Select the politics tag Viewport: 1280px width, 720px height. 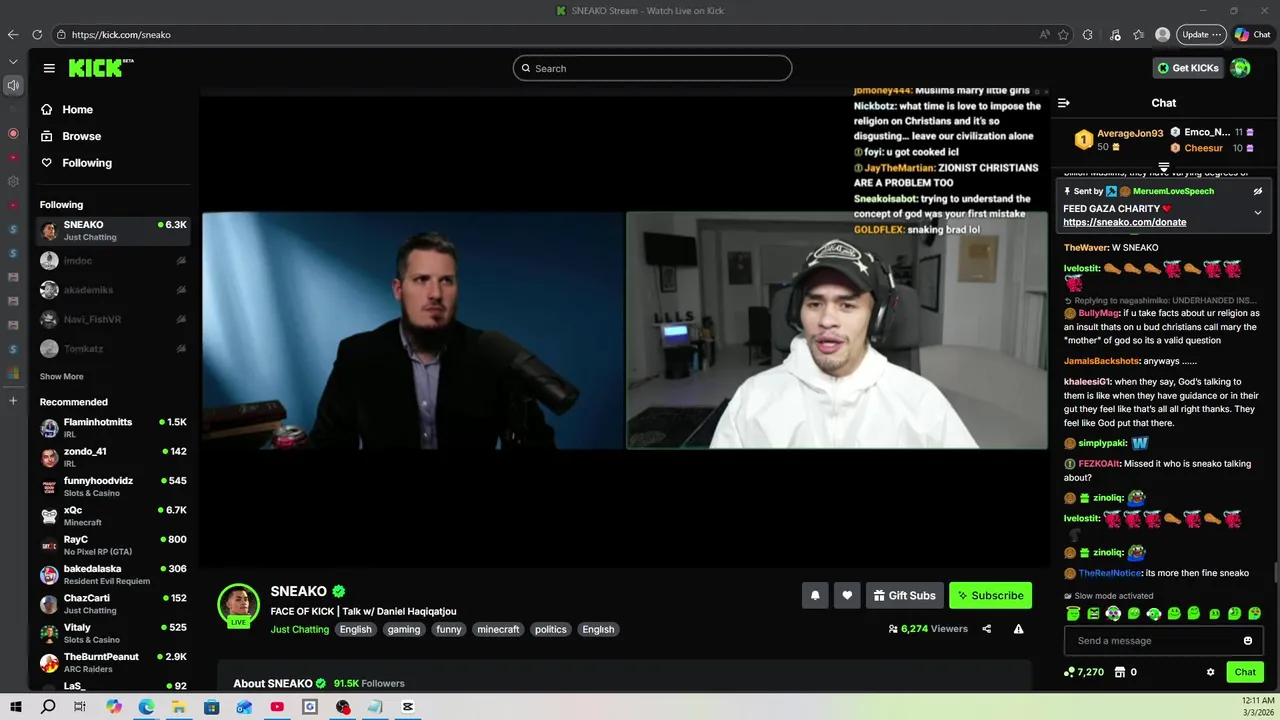551,629
